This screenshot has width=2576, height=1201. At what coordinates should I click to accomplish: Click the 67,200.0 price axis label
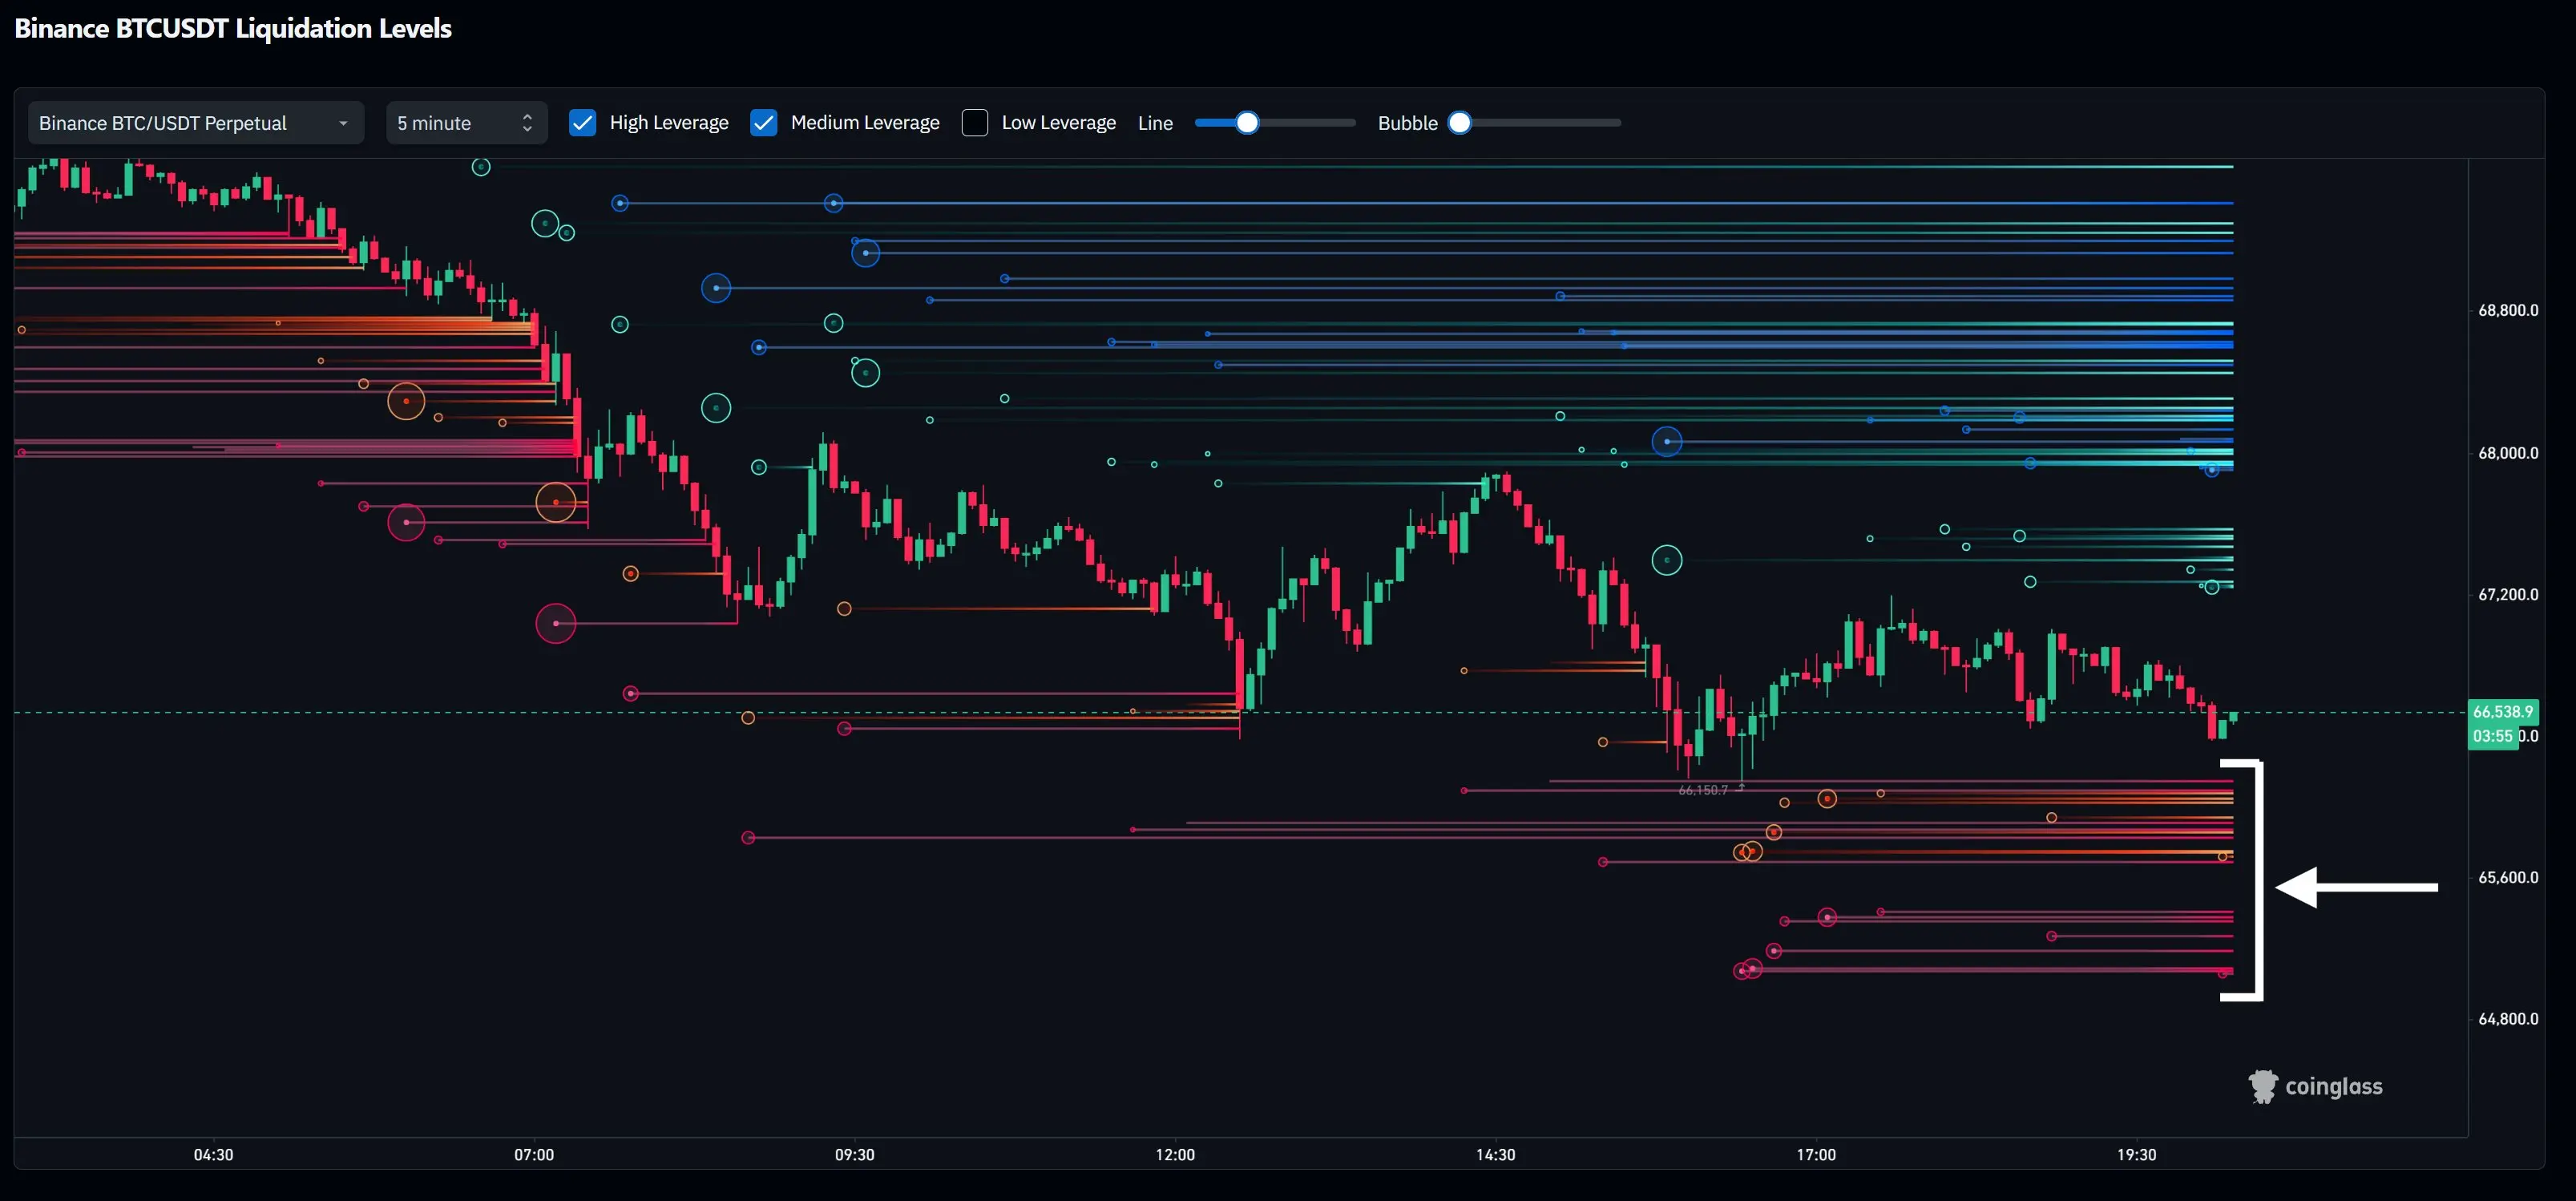tap(2508, 595)
